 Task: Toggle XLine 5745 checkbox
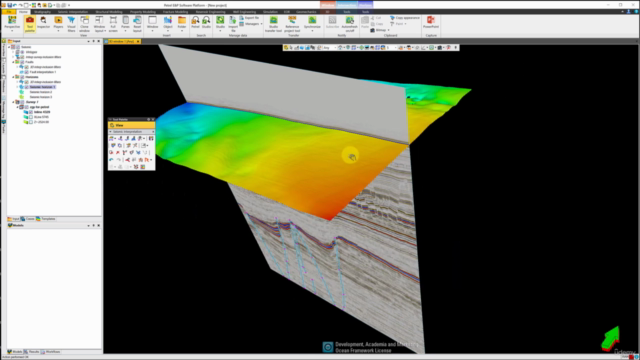point(31,117)
